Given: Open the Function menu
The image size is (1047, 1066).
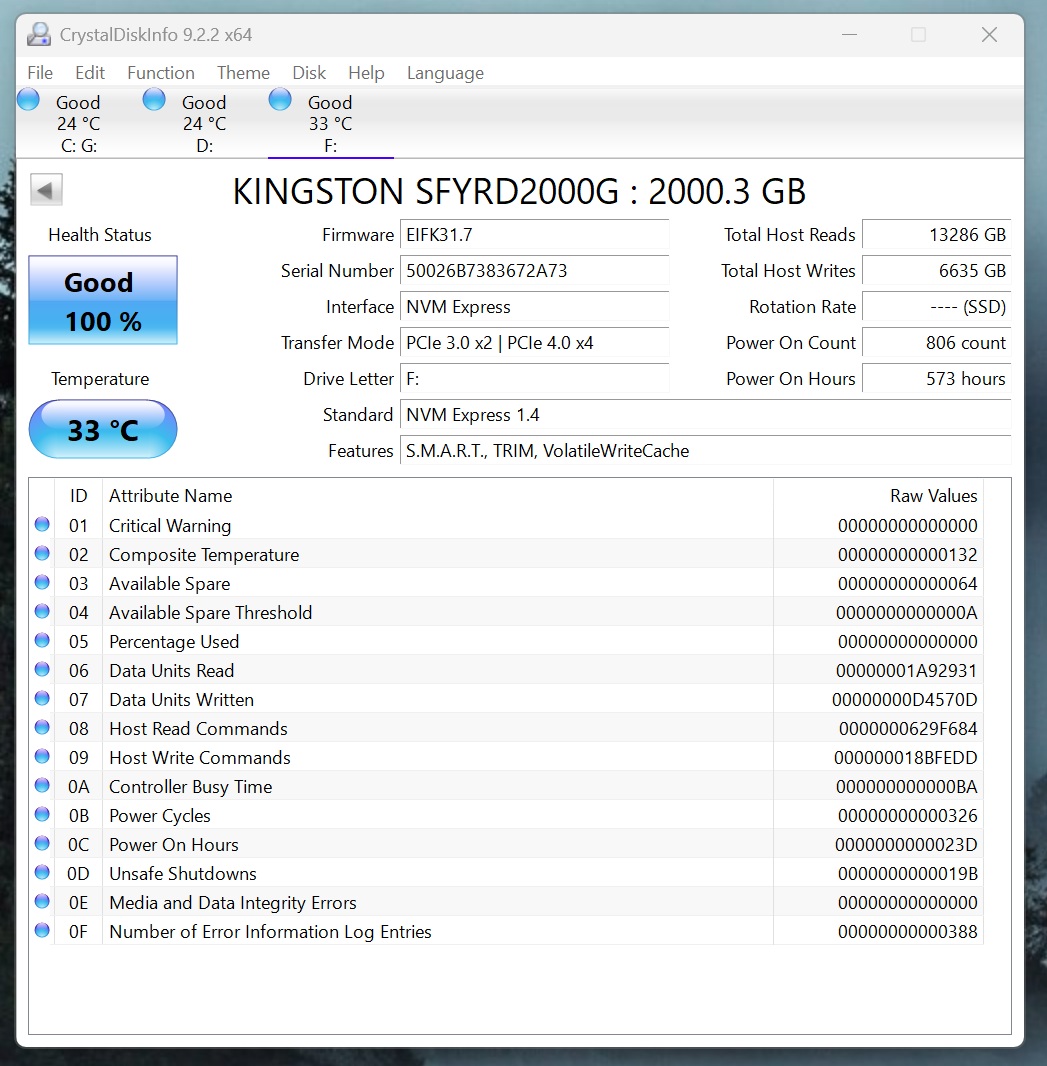Looking at the screenshot, I should coord(160,73).
